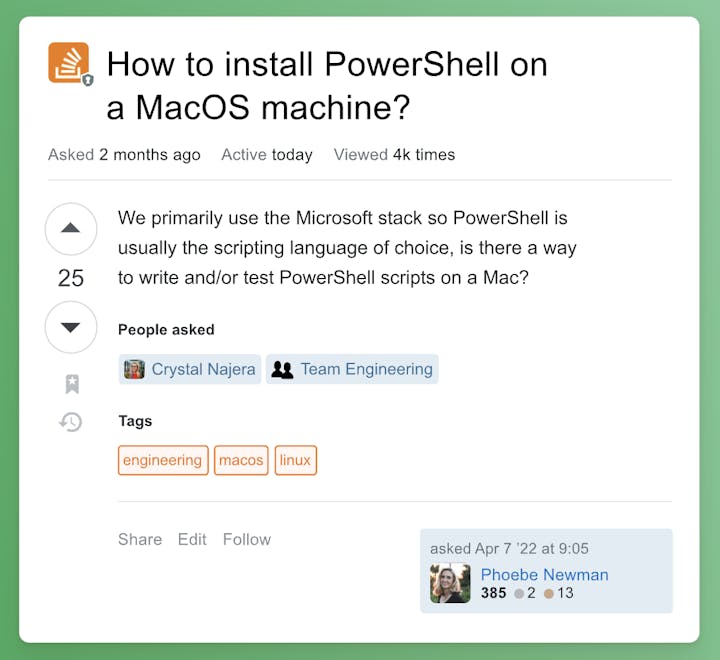The width and height of the screenshot is (720, 660).
Task: Toggle bookmark on this question
Action: (71, 384)
